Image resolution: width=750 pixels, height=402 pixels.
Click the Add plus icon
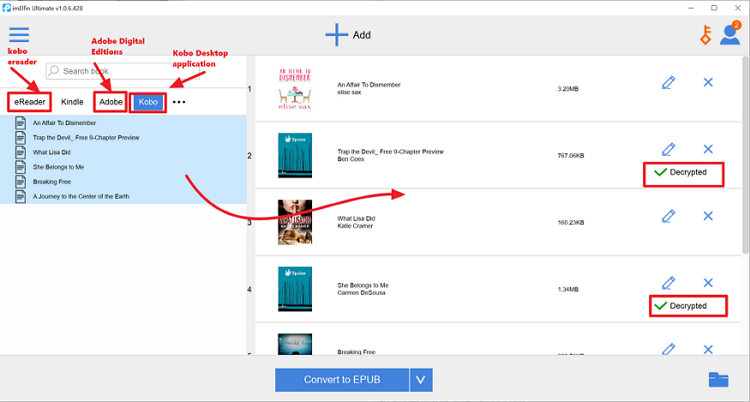(337, 35)
